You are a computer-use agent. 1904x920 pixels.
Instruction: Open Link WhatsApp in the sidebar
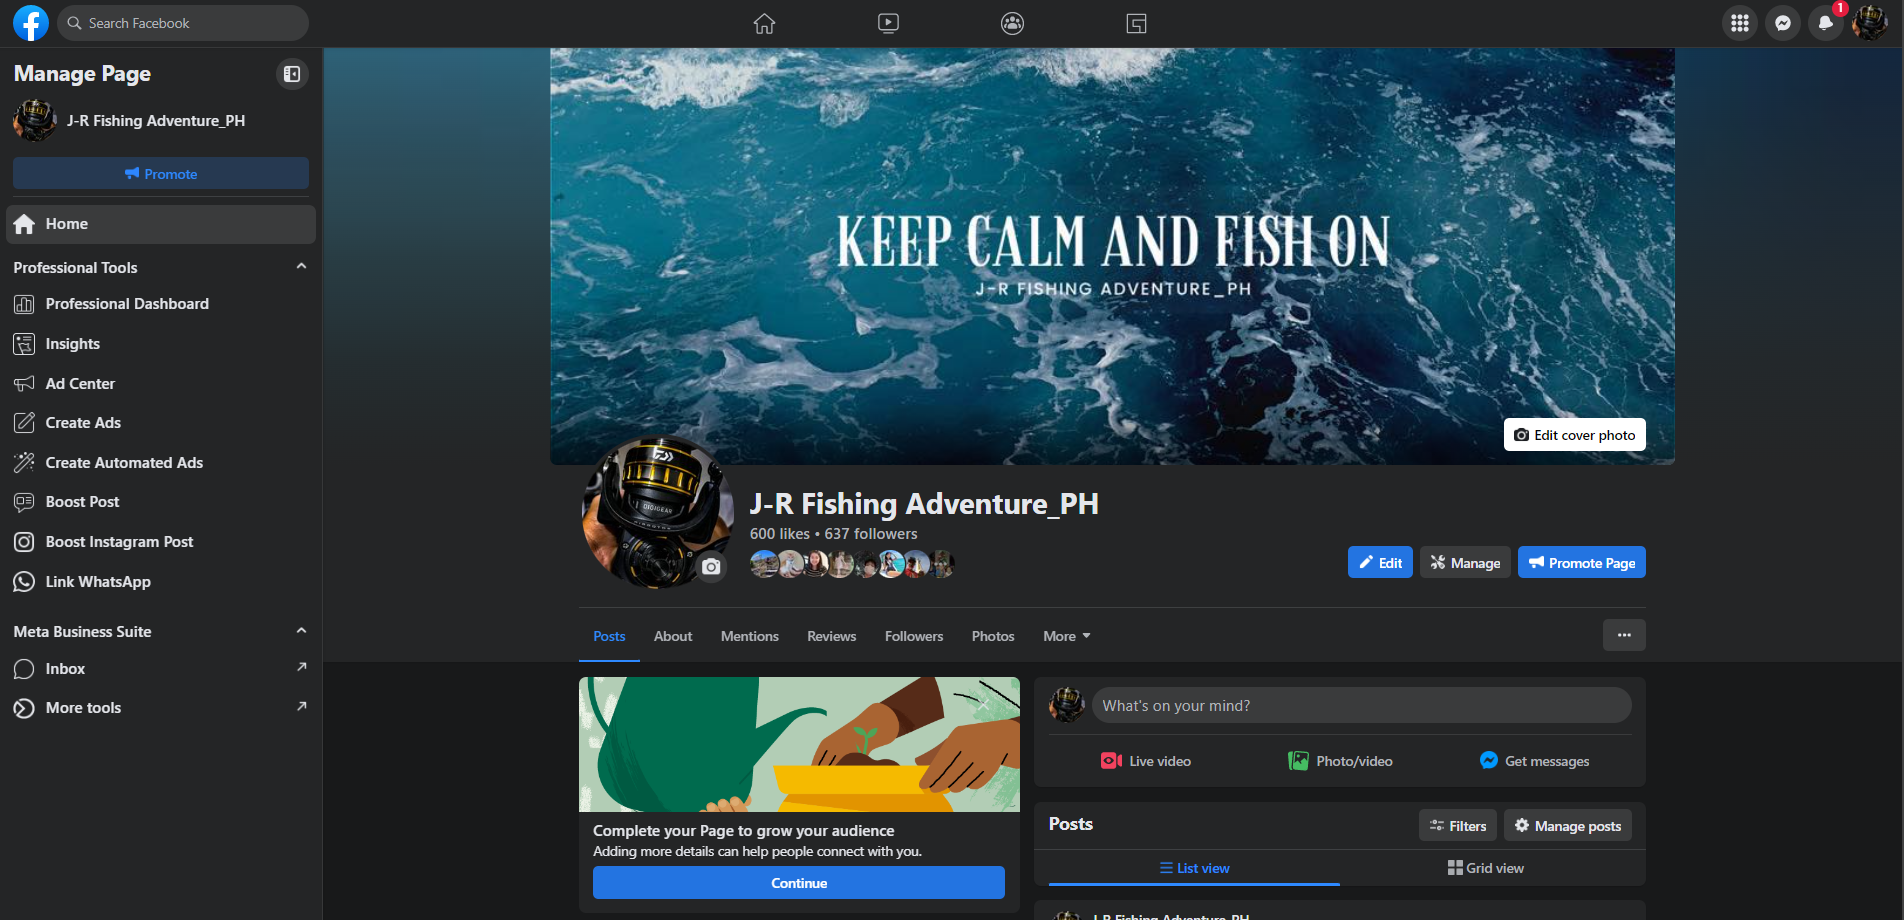pyautogui.click(x=161, y=582)
